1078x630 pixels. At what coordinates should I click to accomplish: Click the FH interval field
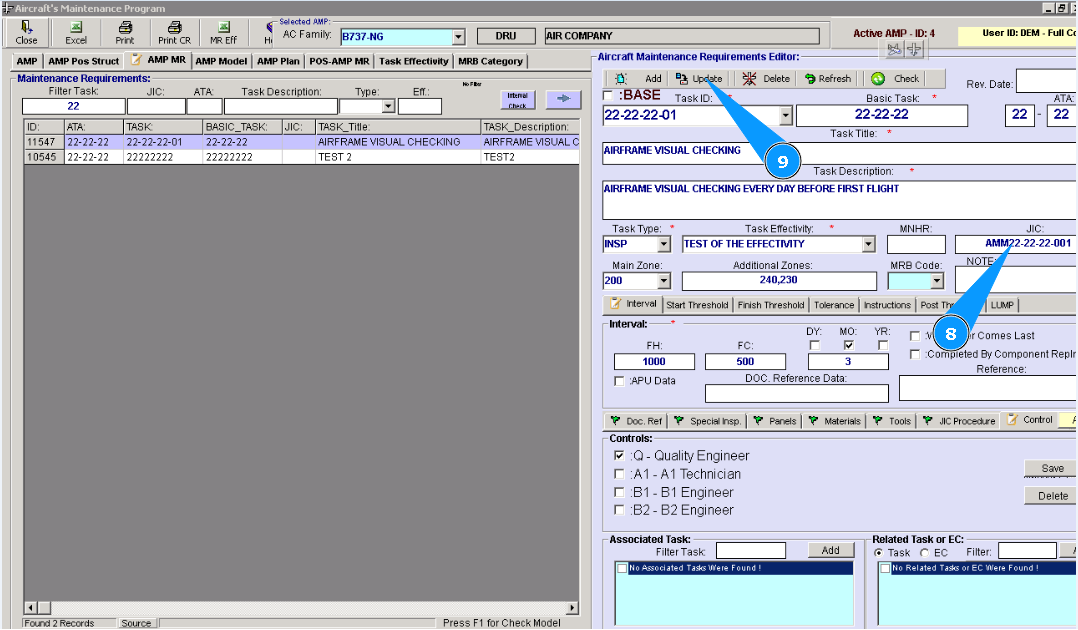pyautogui.click(x=654, y=362)
